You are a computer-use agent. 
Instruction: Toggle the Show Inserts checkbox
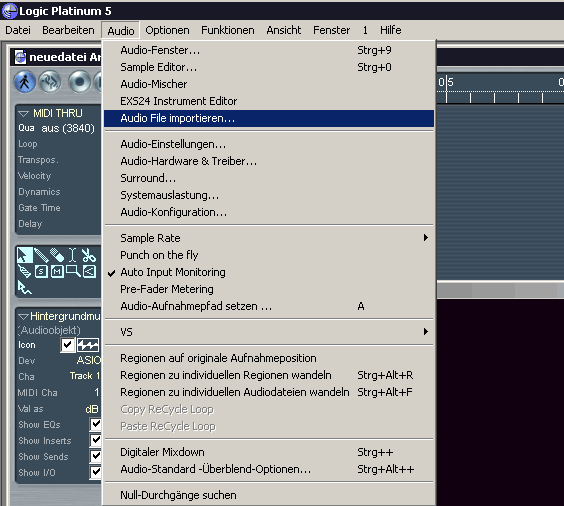pyautogui.click(x=96, y=440)
